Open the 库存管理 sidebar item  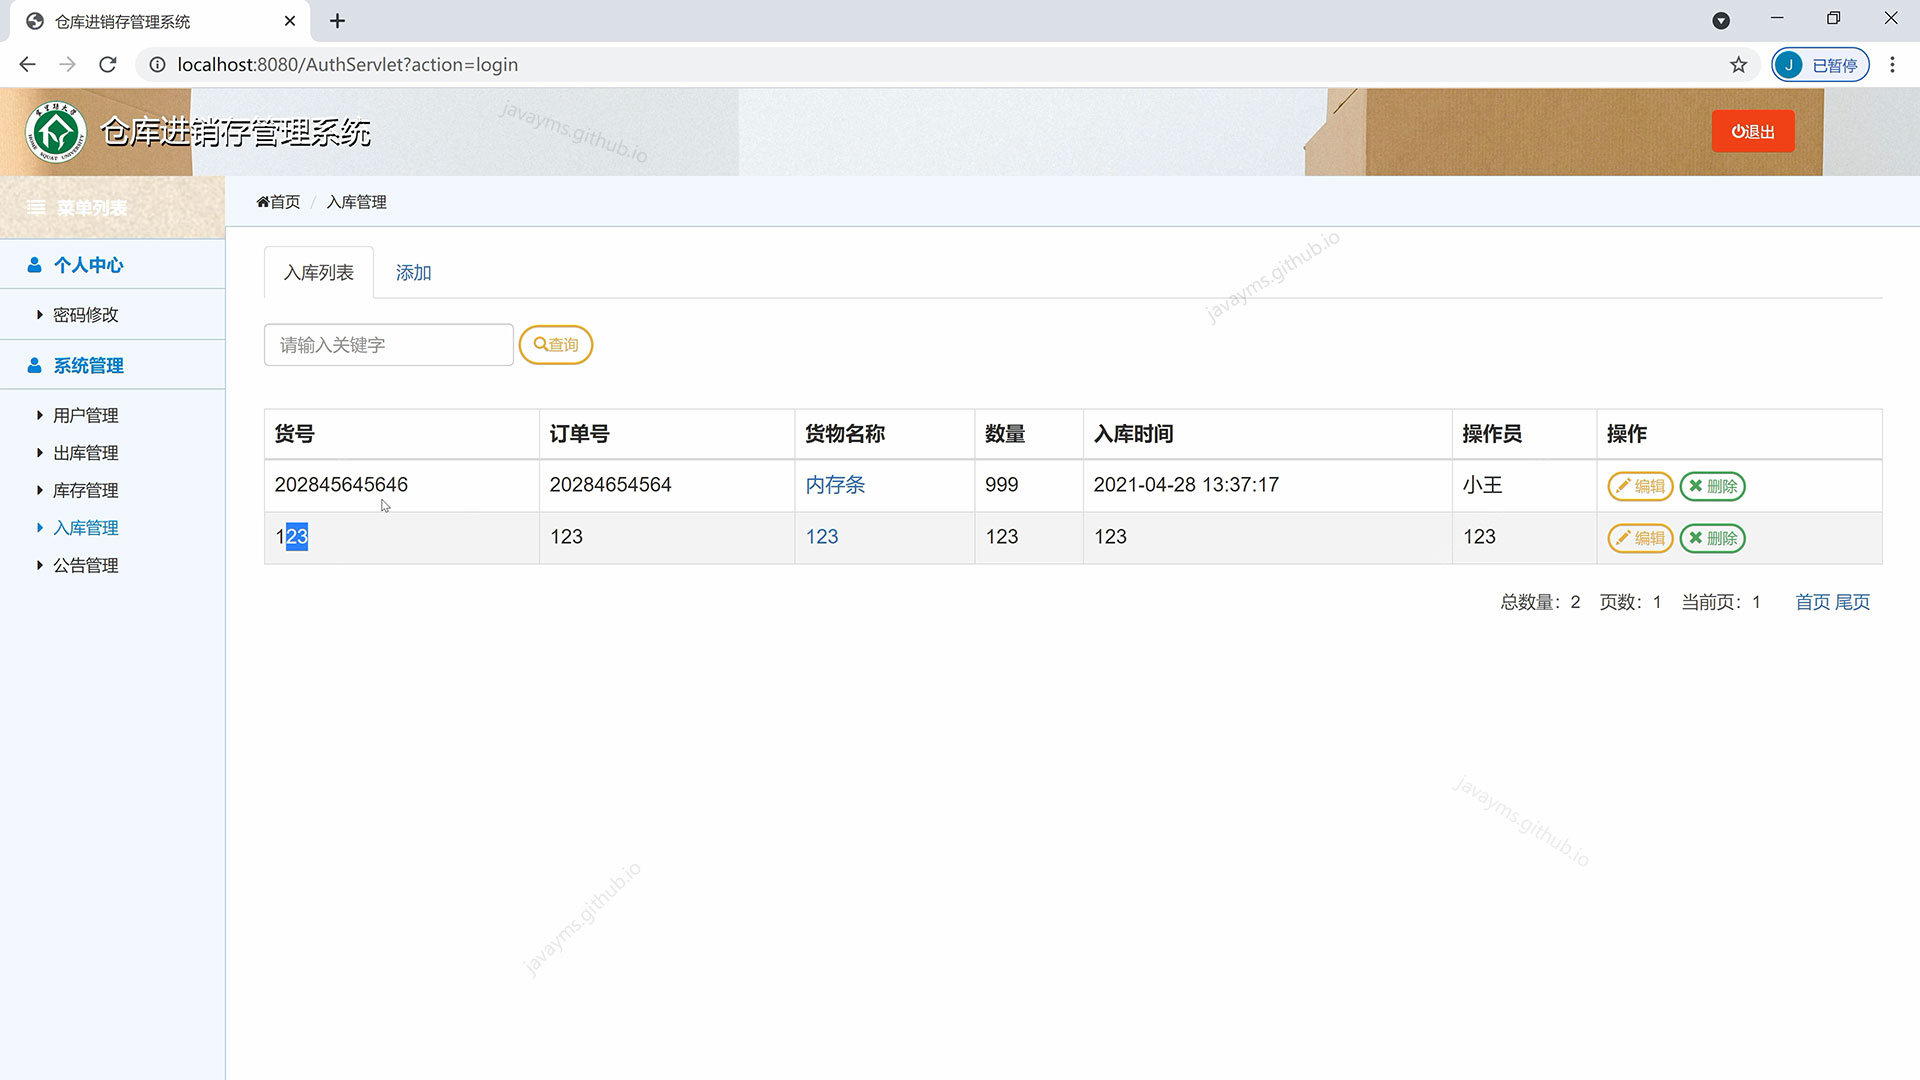coord(85,491)
